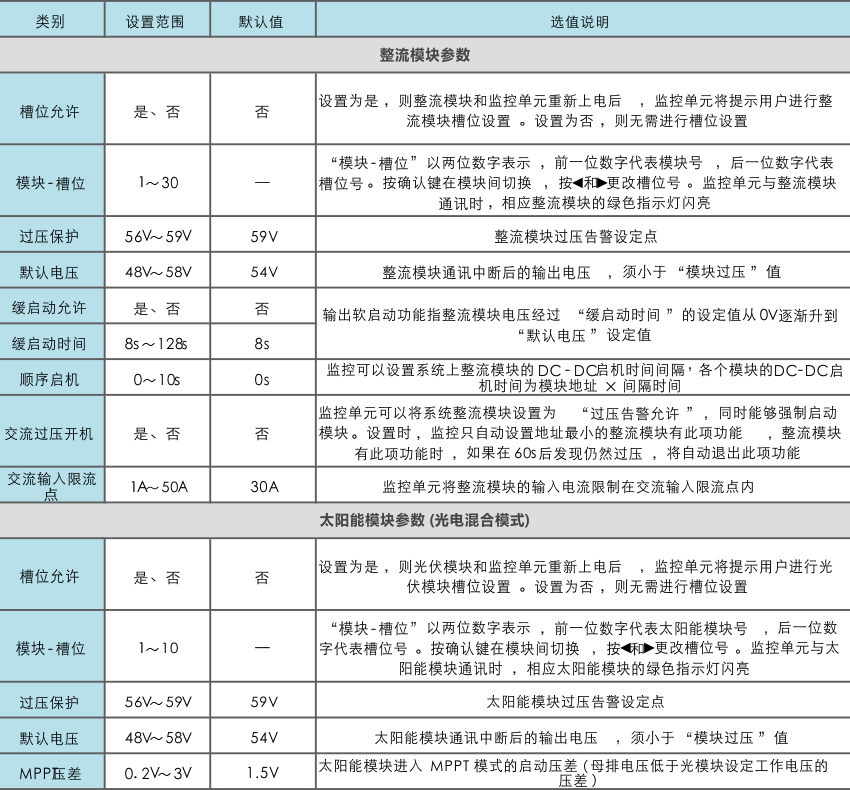
Task: Click the 类别 column header
Action: point(51,21)
